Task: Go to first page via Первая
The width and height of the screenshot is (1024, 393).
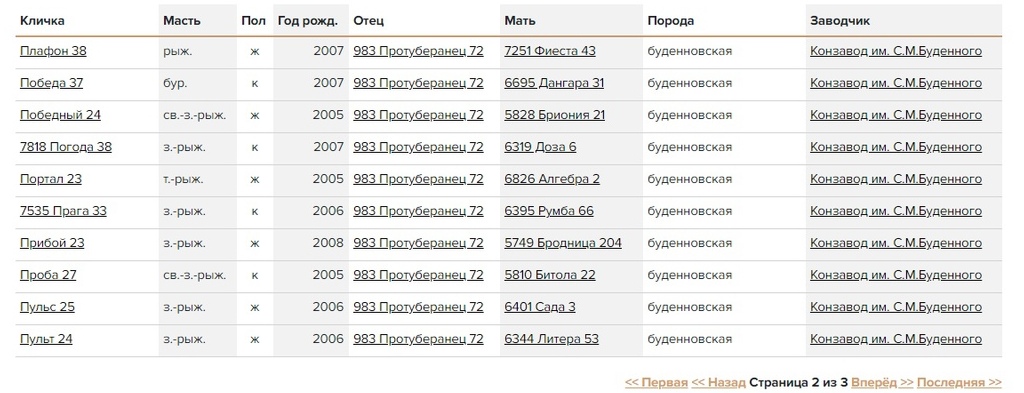Action: [656, 383]
